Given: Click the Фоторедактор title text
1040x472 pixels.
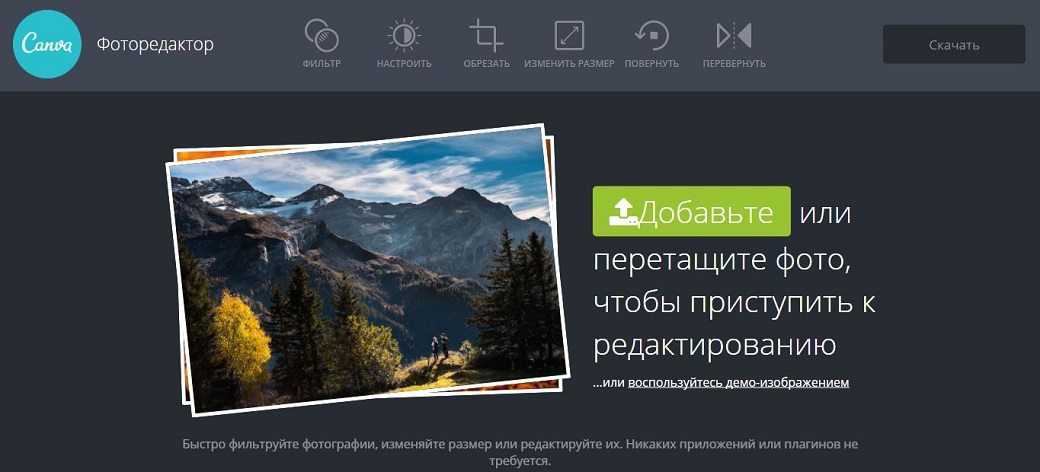Looking at the screenshot, I should [x=155, y=44].
